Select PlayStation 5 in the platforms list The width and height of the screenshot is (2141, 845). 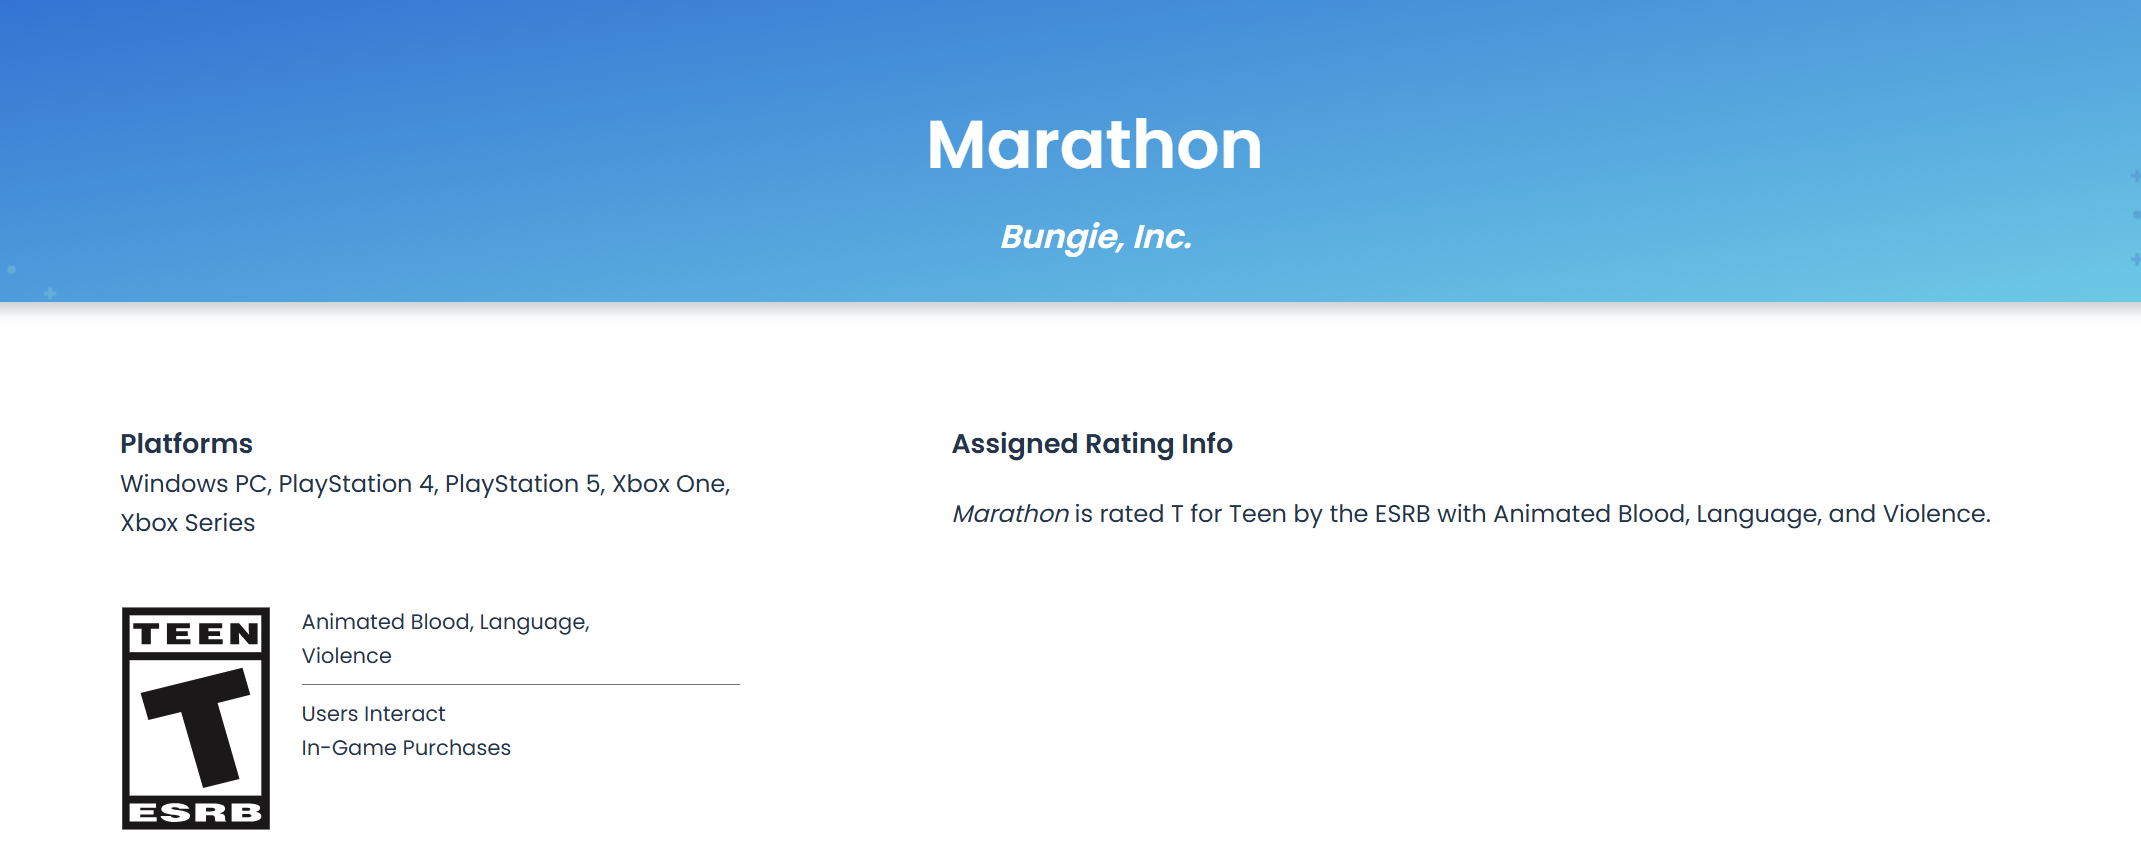click(523, 484)
